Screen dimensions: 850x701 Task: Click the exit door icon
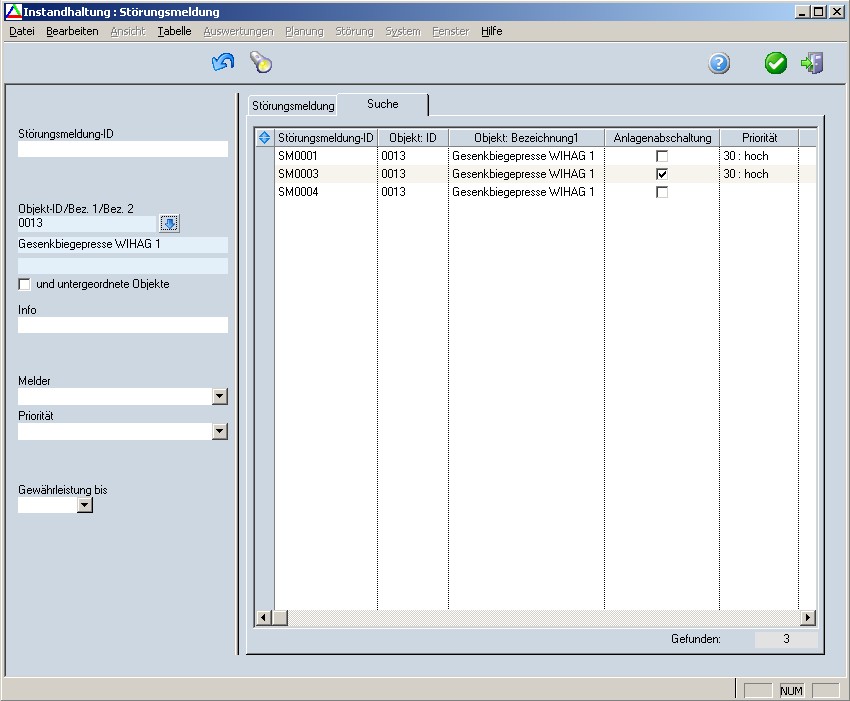pos(812,64)
